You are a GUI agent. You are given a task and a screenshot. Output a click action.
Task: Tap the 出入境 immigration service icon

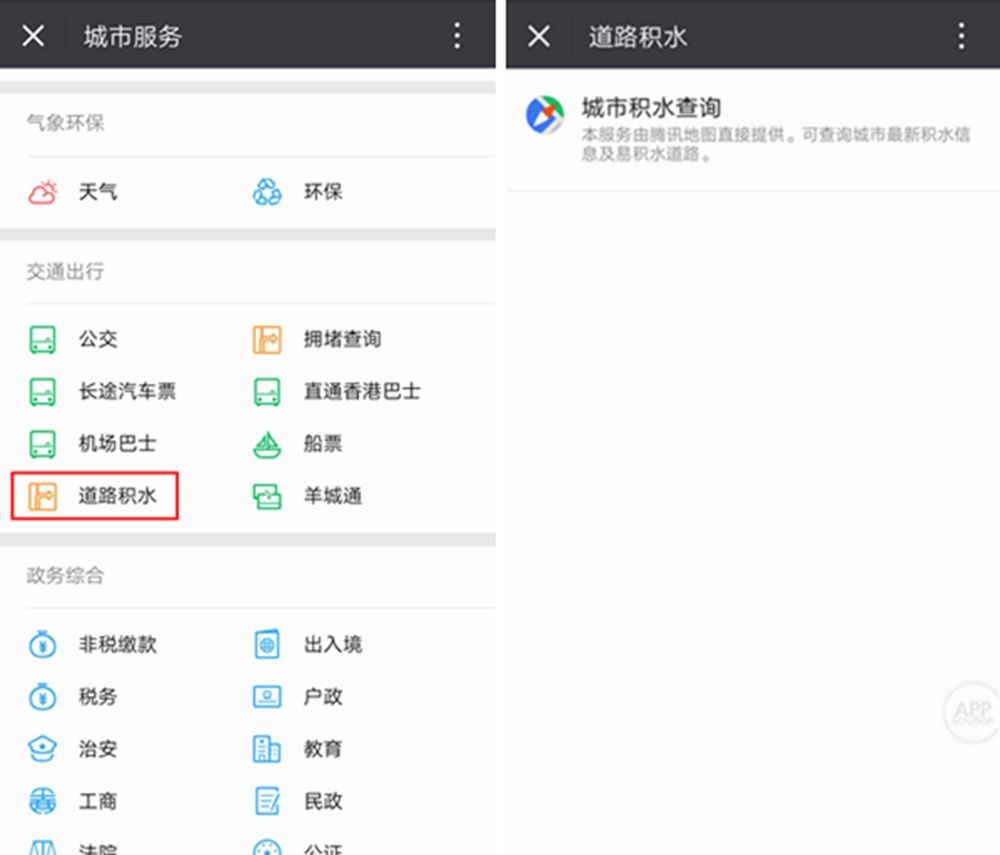[265, 644]
